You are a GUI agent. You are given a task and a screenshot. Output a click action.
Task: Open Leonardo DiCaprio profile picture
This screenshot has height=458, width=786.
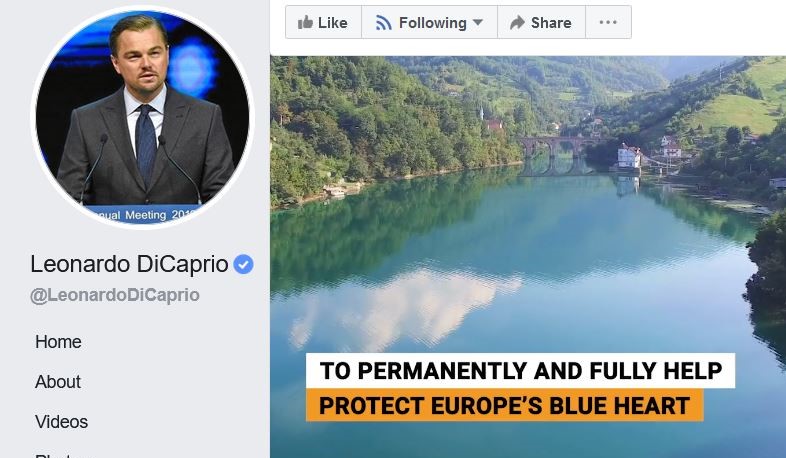[142, 117]
